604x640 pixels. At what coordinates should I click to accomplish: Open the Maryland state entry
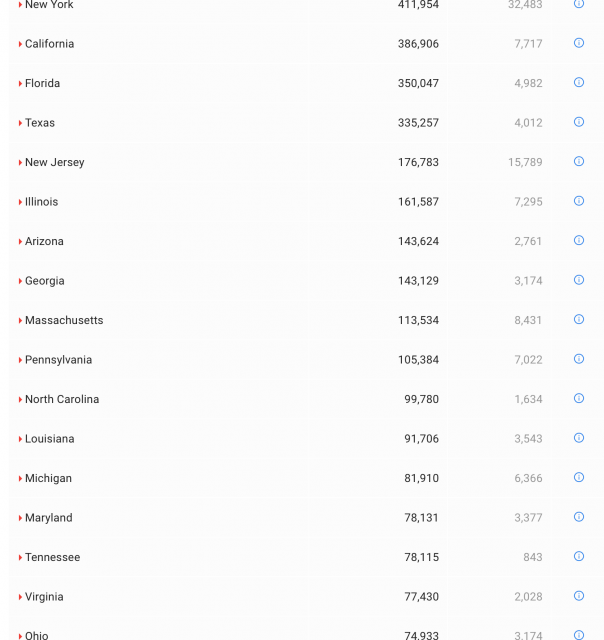coord(48,518)
